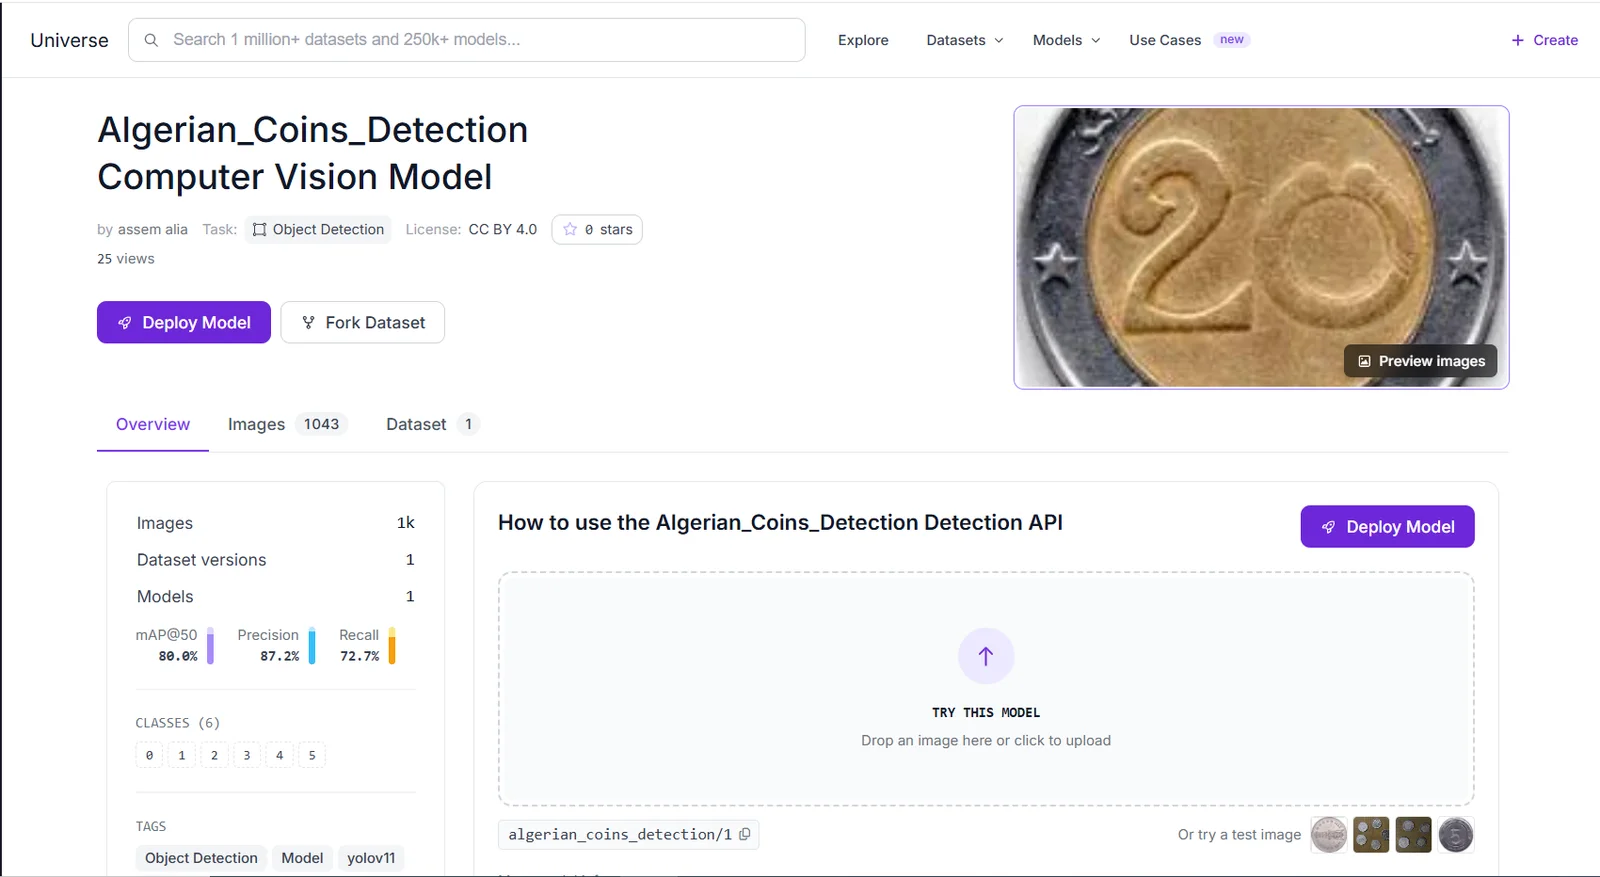Viewport: 1600px width, 877px height.
Task: Click the author name assem alia
Action: point(153,229)
